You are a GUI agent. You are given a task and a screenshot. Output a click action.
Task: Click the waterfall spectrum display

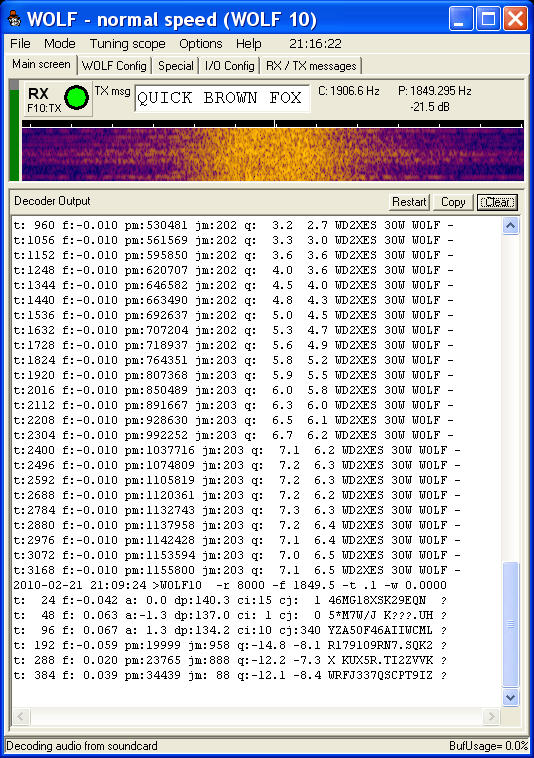[273, 154]
